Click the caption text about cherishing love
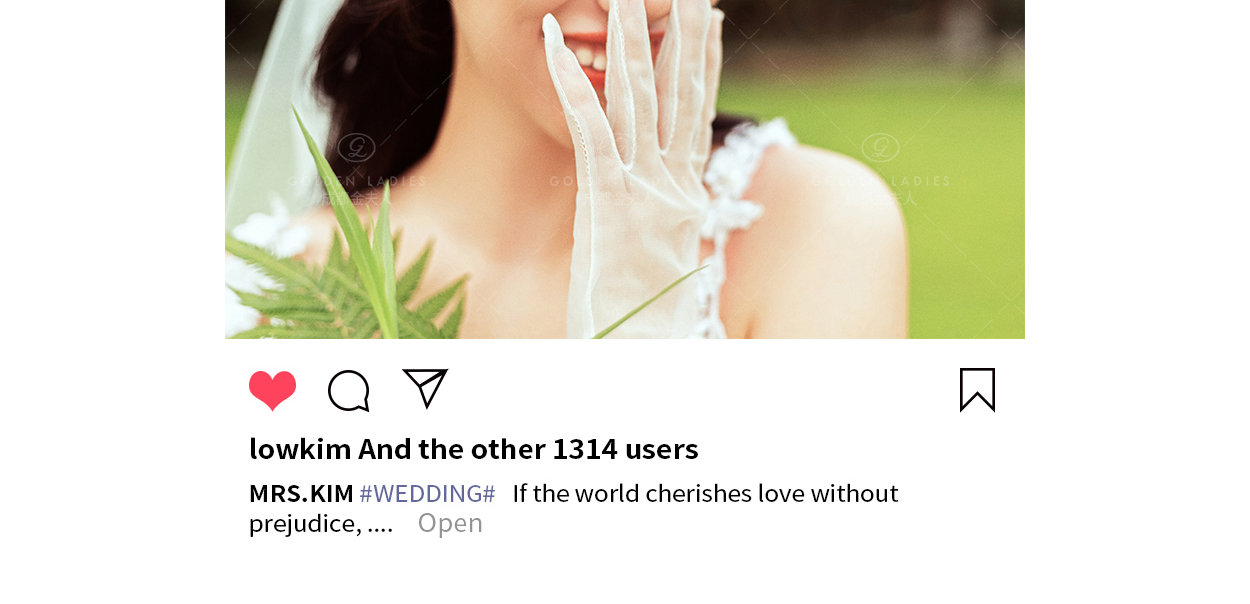The image size is (1250, 604). coord(705,494)
